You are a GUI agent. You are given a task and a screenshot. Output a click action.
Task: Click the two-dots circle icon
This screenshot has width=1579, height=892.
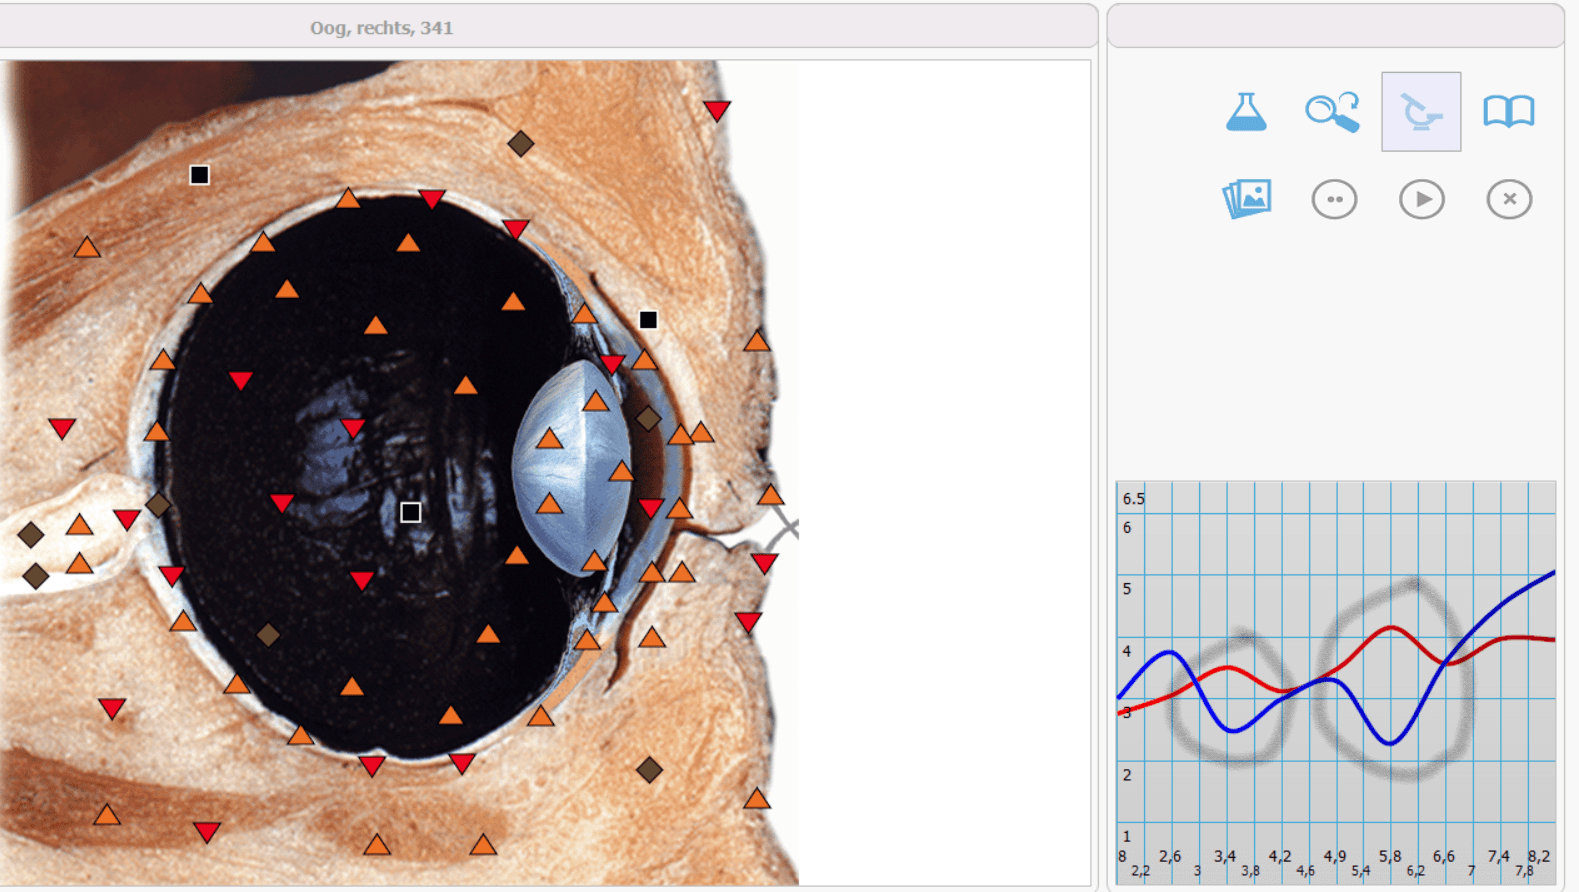1334,199
